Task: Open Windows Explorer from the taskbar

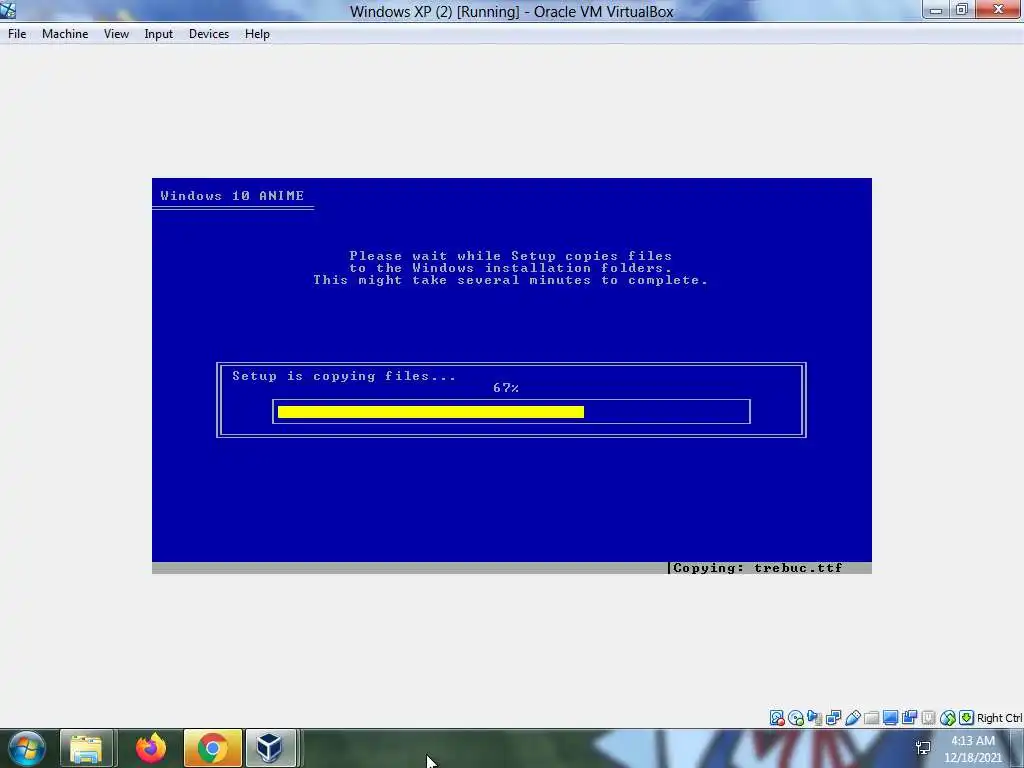Action: (x=87, y=748)
